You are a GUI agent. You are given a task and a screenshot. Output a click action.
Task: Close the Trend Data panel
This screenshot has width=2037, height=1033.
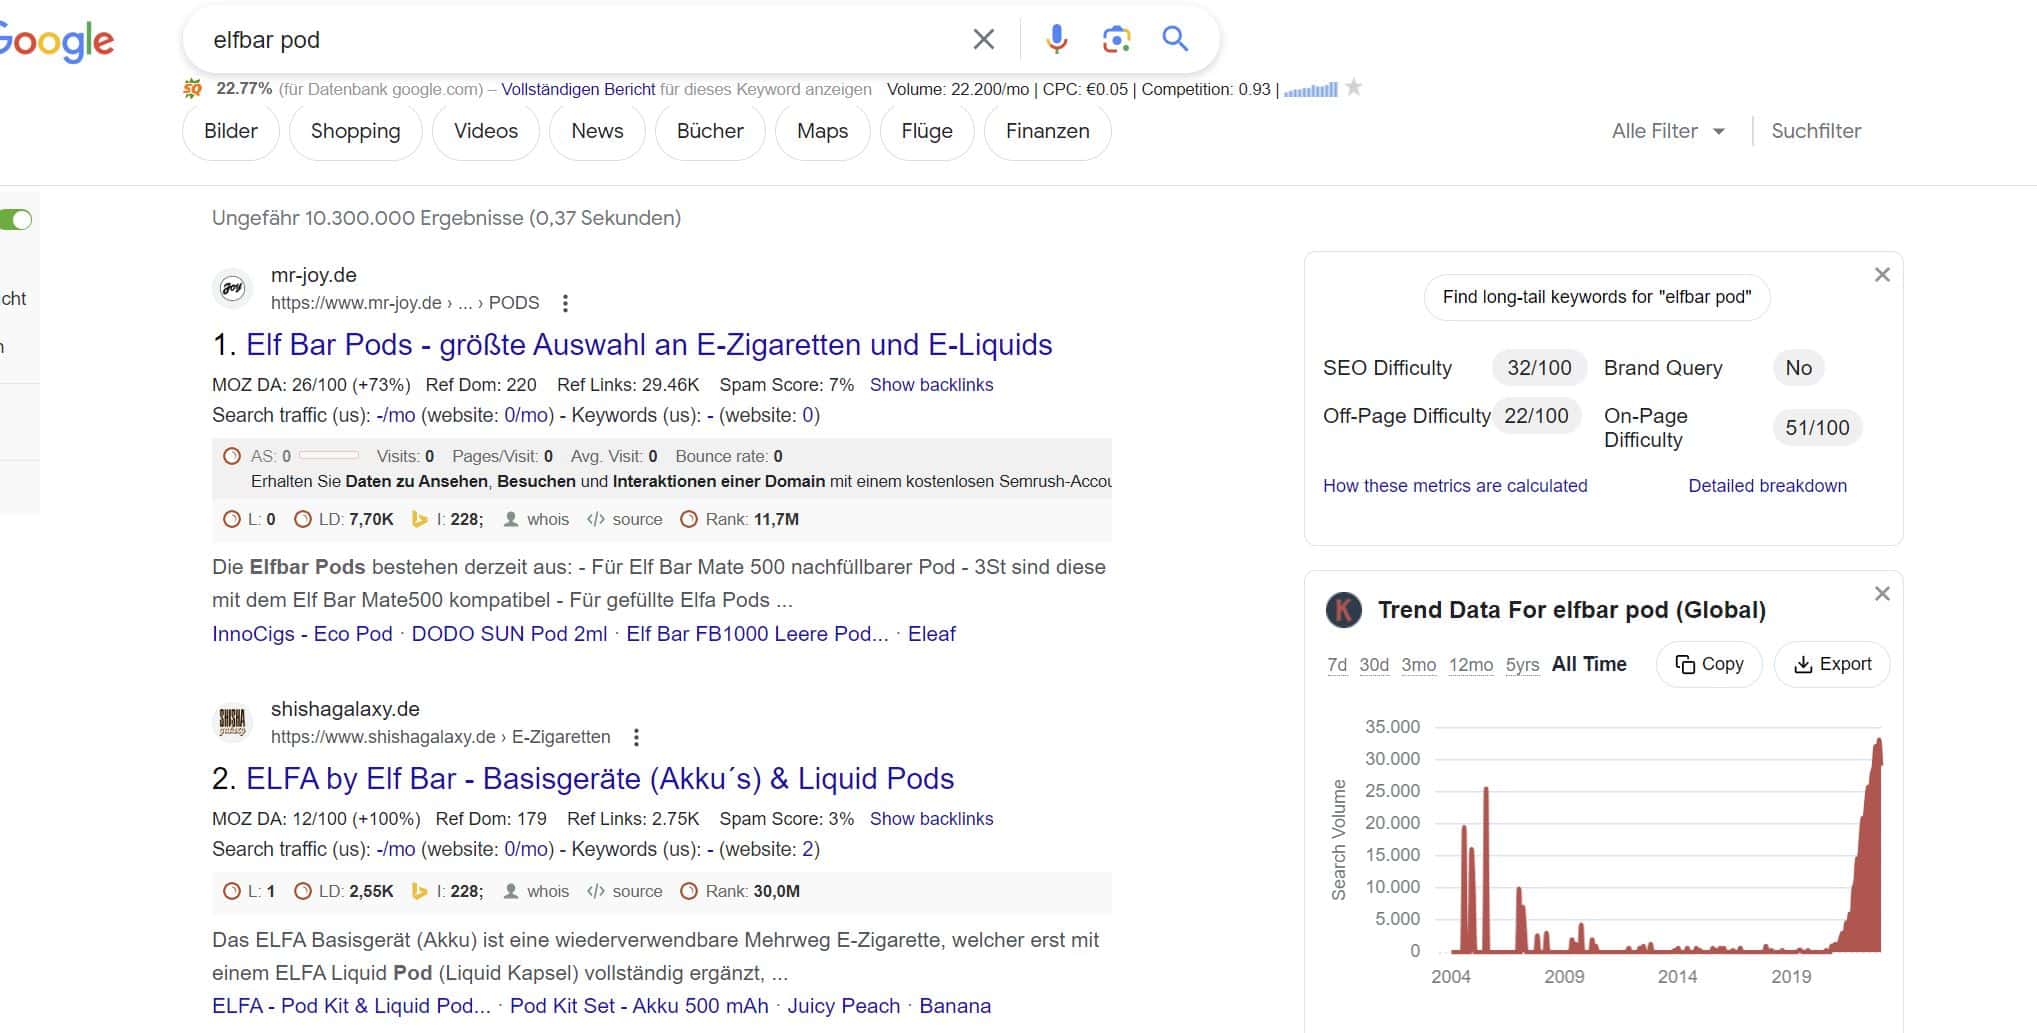pyautogui.click(x=1882, y=594)
